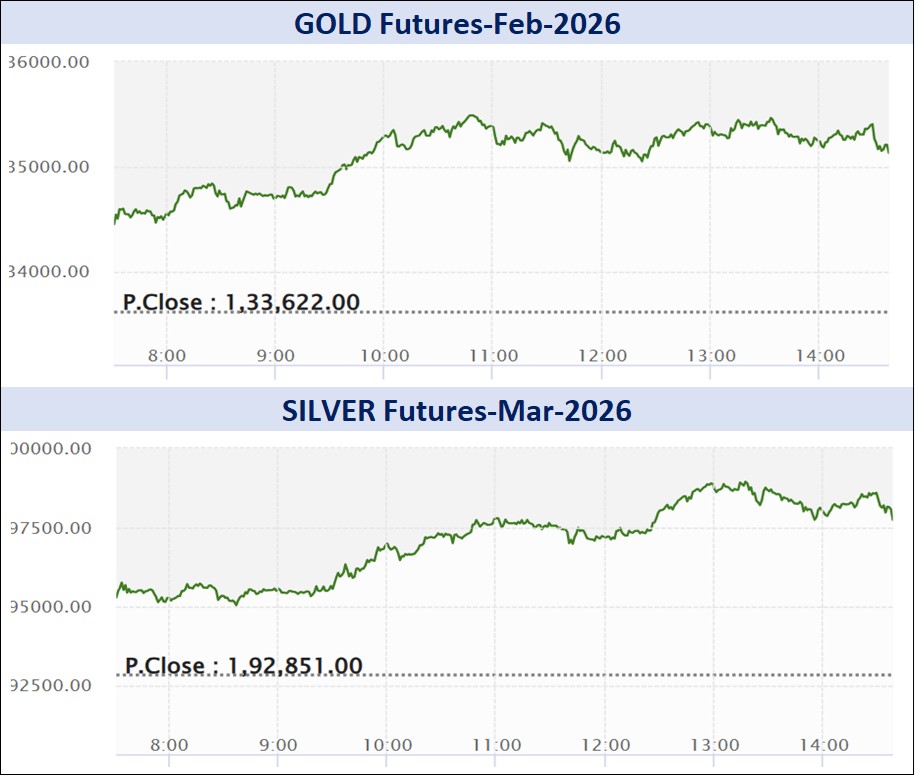Click the 92500.00 price label on silver axis
The image size is (915, 776).
point(50,686)
